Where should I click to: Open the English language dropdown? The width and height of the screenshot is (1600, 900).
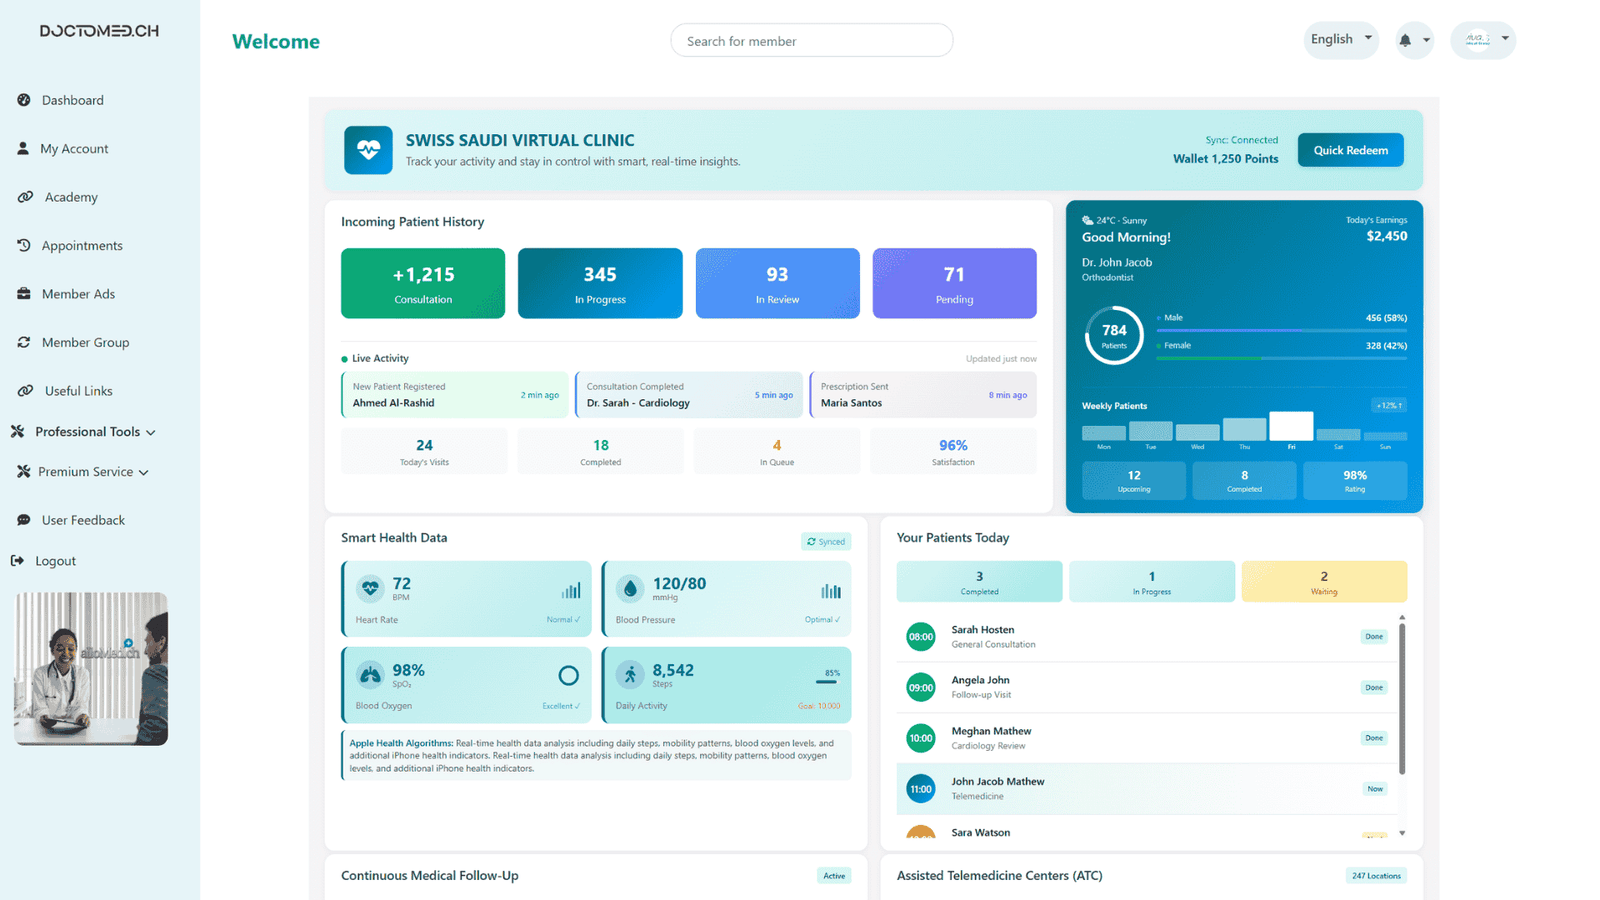coord(1341,39)
